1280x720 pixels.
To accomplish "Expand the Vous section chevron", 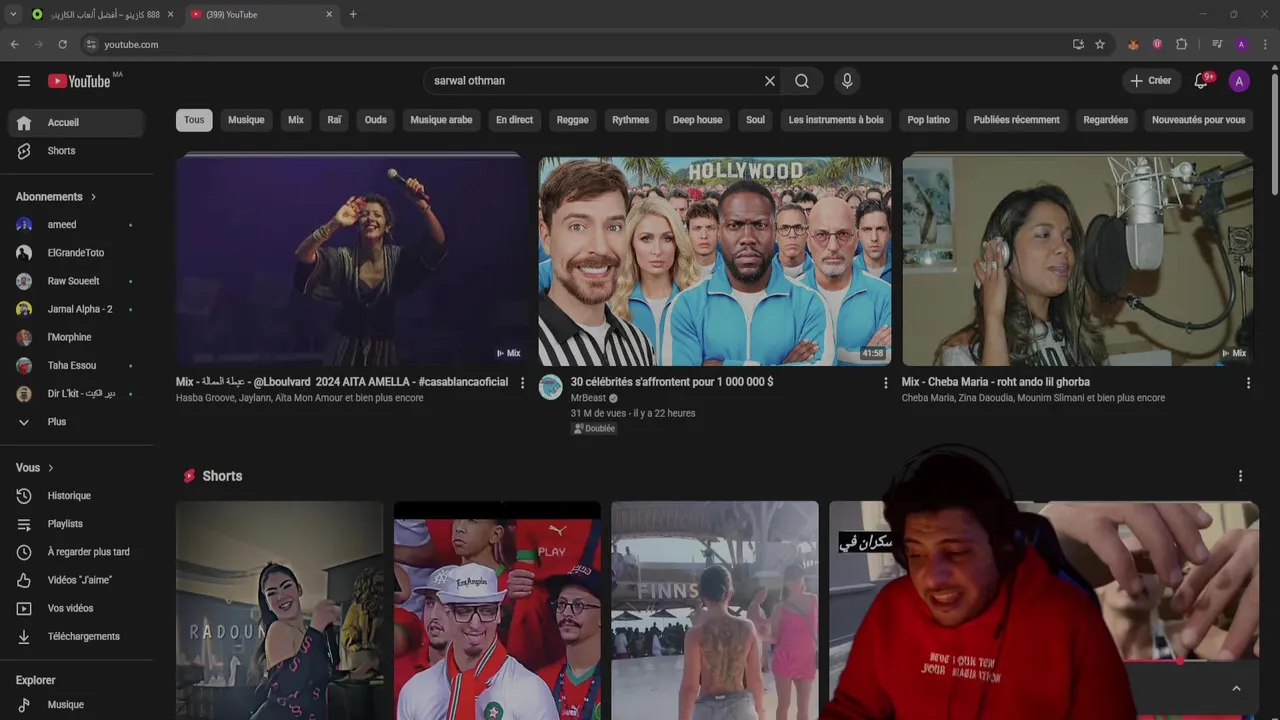I will [x=50, y=468].
